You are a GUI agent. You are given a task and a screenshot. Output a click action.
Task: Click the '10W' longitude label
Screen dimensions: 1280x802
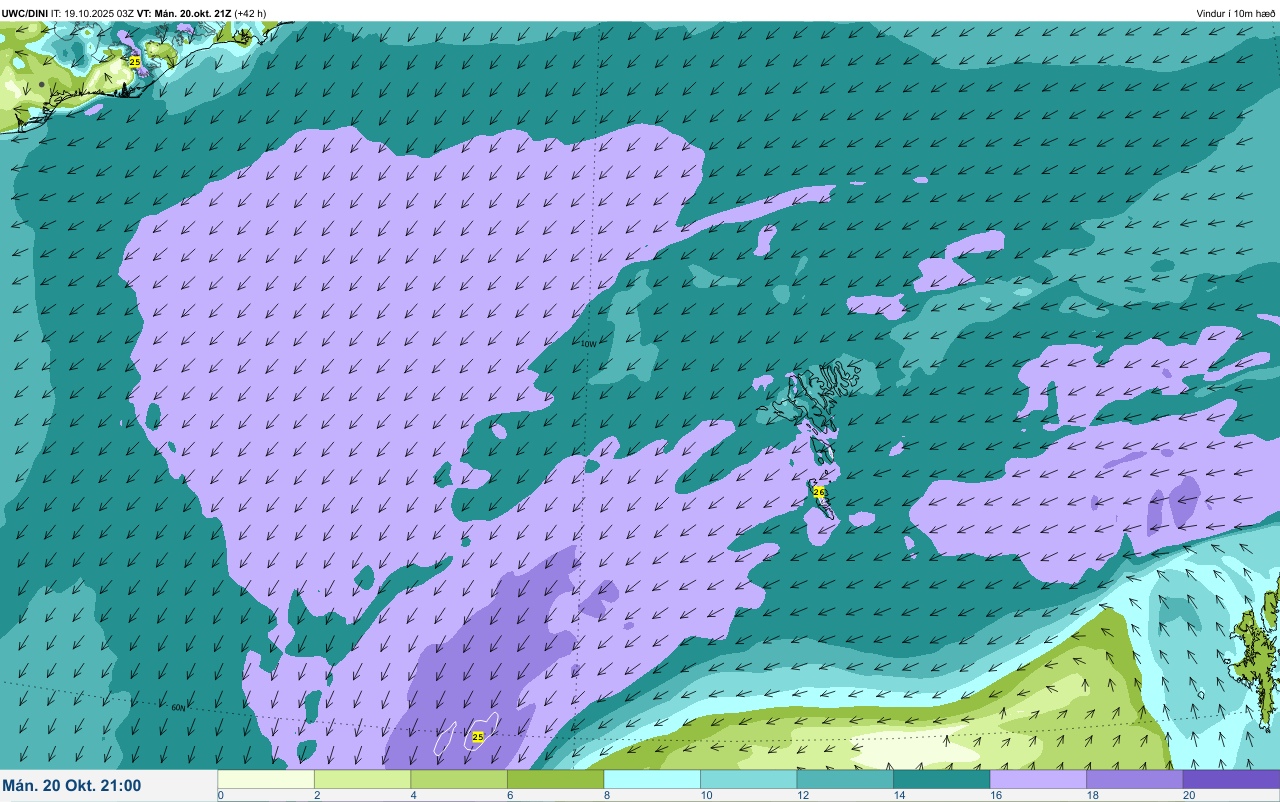pos(589,344)
